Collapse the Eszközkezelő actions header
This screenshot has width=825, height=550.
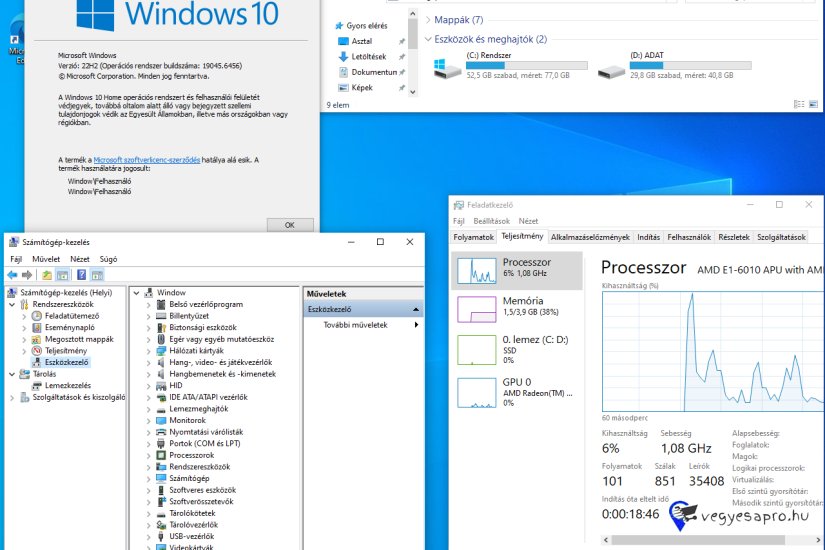point(416,310)
